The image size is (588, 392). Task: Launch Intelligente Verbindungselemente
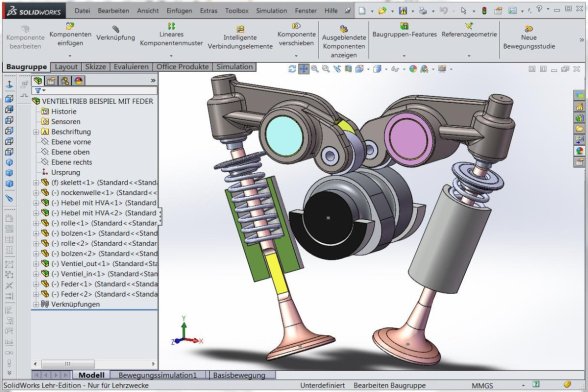click(x=240, y=38)
